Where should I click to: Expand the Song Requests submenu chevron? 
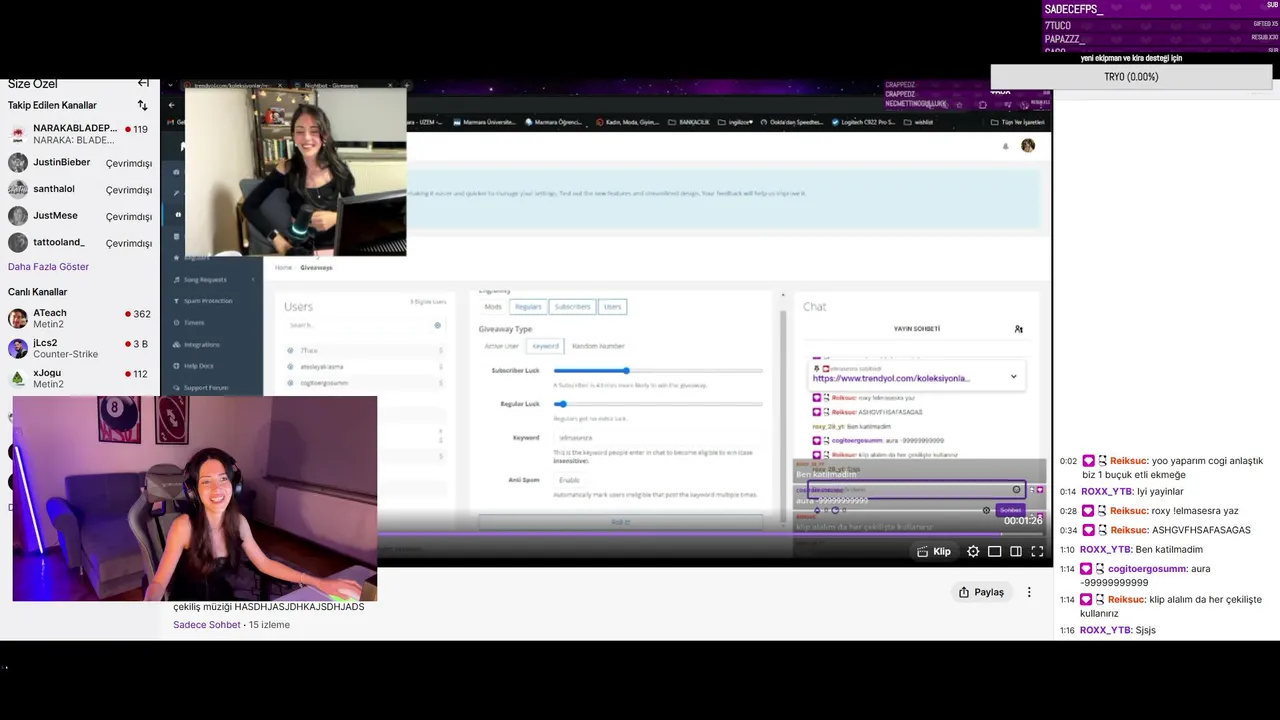(x=253, y=280)
